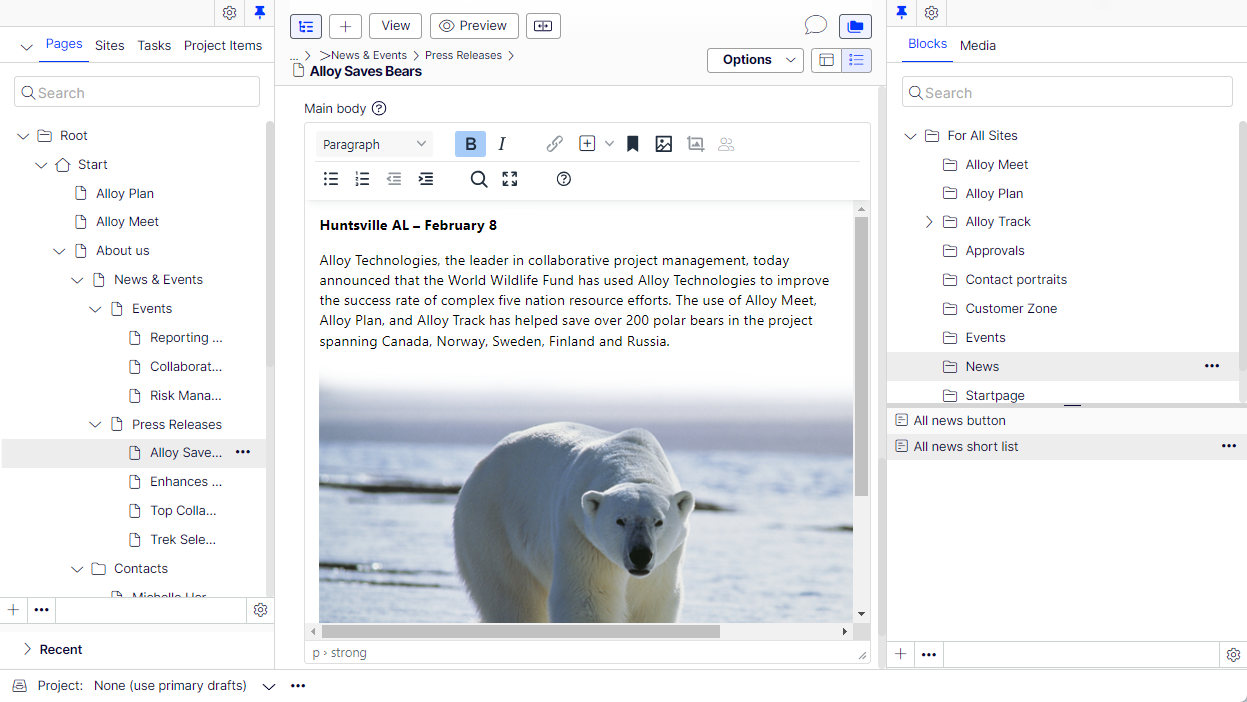
Task: Collapse the About us node
Action: [59, 251]
